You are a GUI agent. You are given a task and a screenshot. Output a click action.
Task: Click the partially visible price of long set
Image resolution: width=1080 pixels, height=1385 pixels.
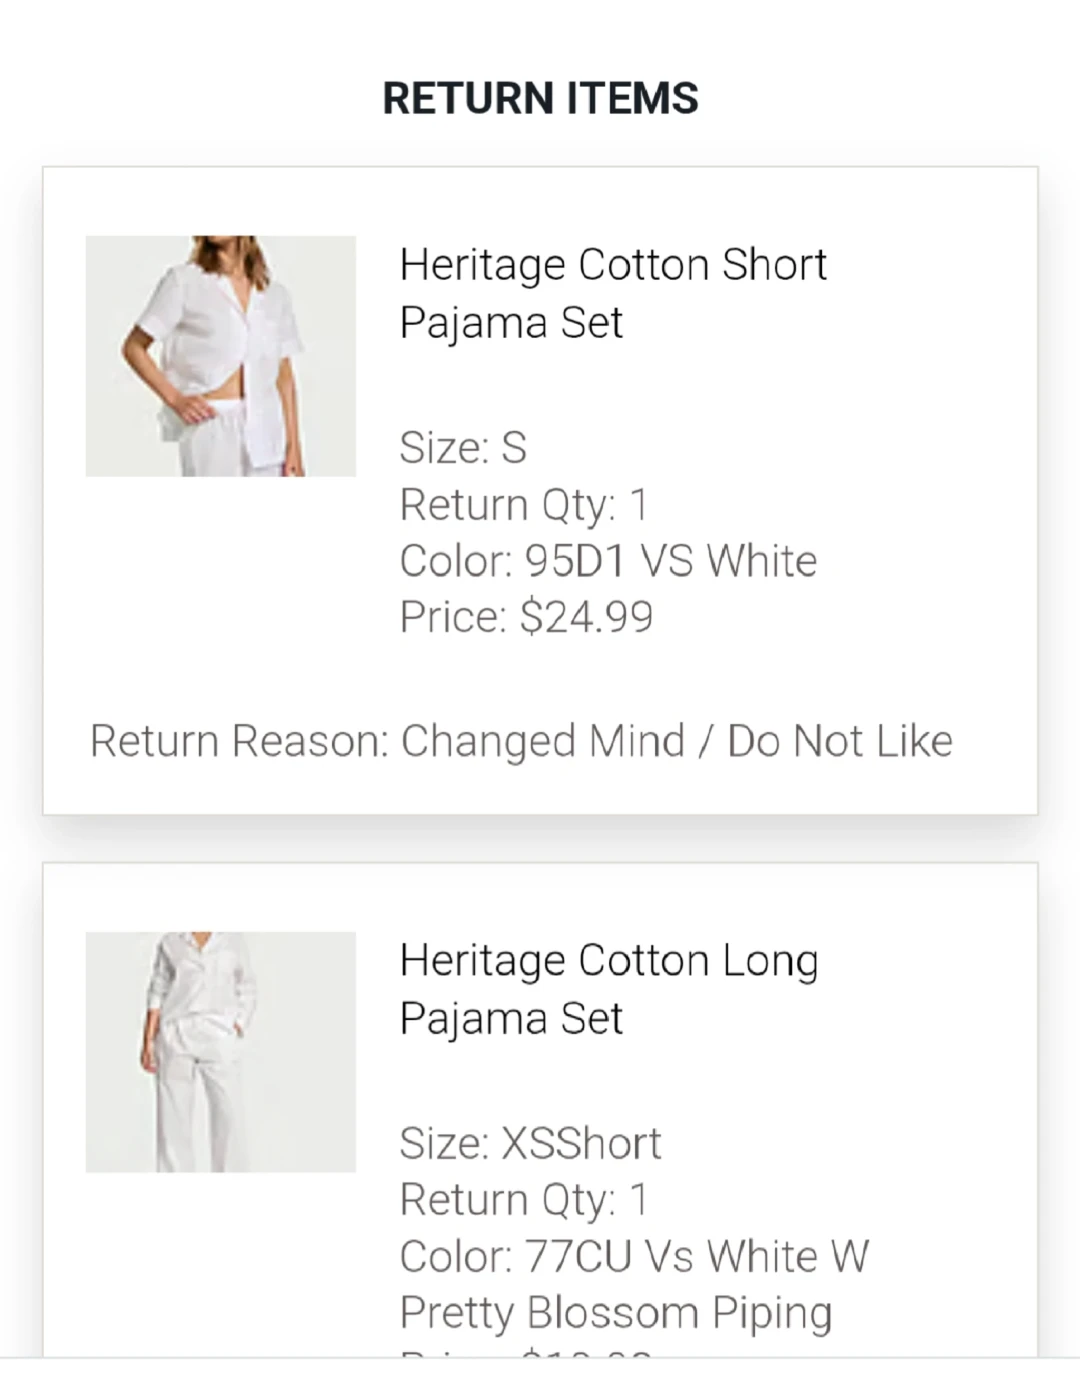[526, 1352]
